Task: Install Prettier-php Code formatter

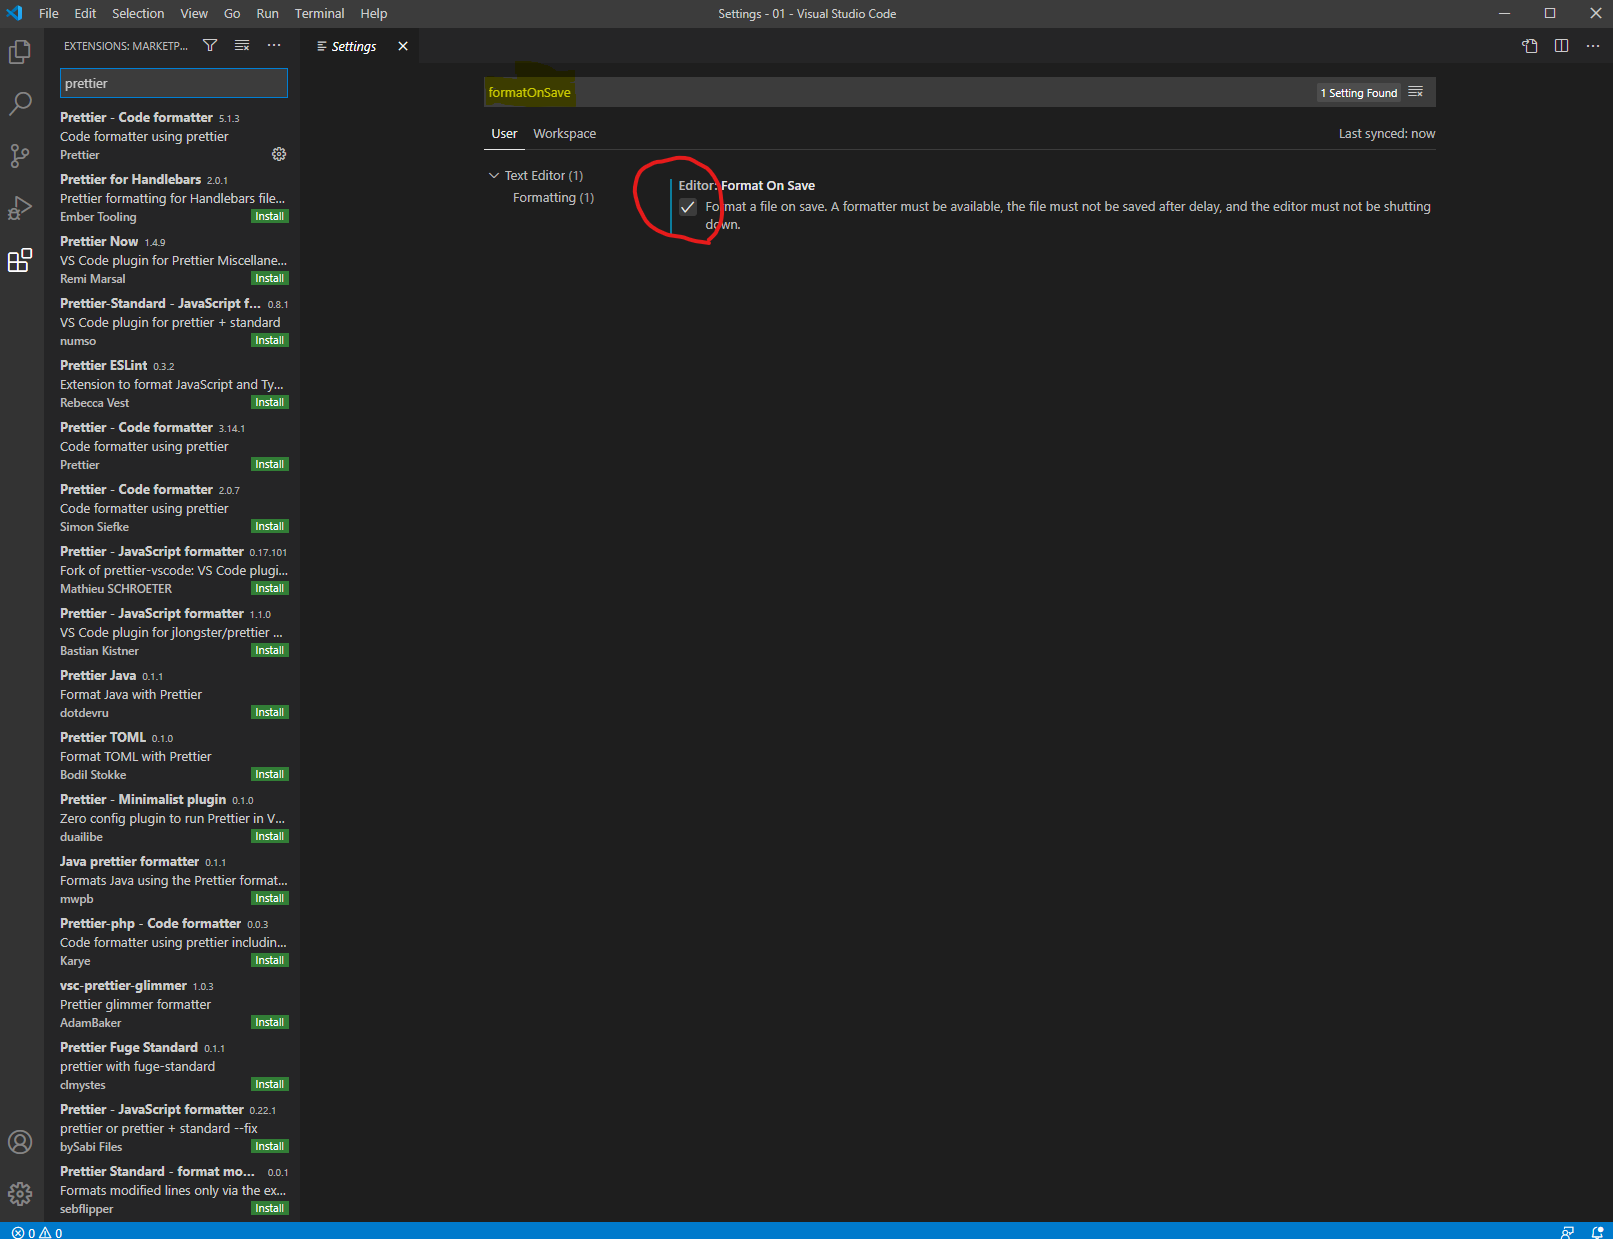Action: pyautogui.click(x=269, y=960)
